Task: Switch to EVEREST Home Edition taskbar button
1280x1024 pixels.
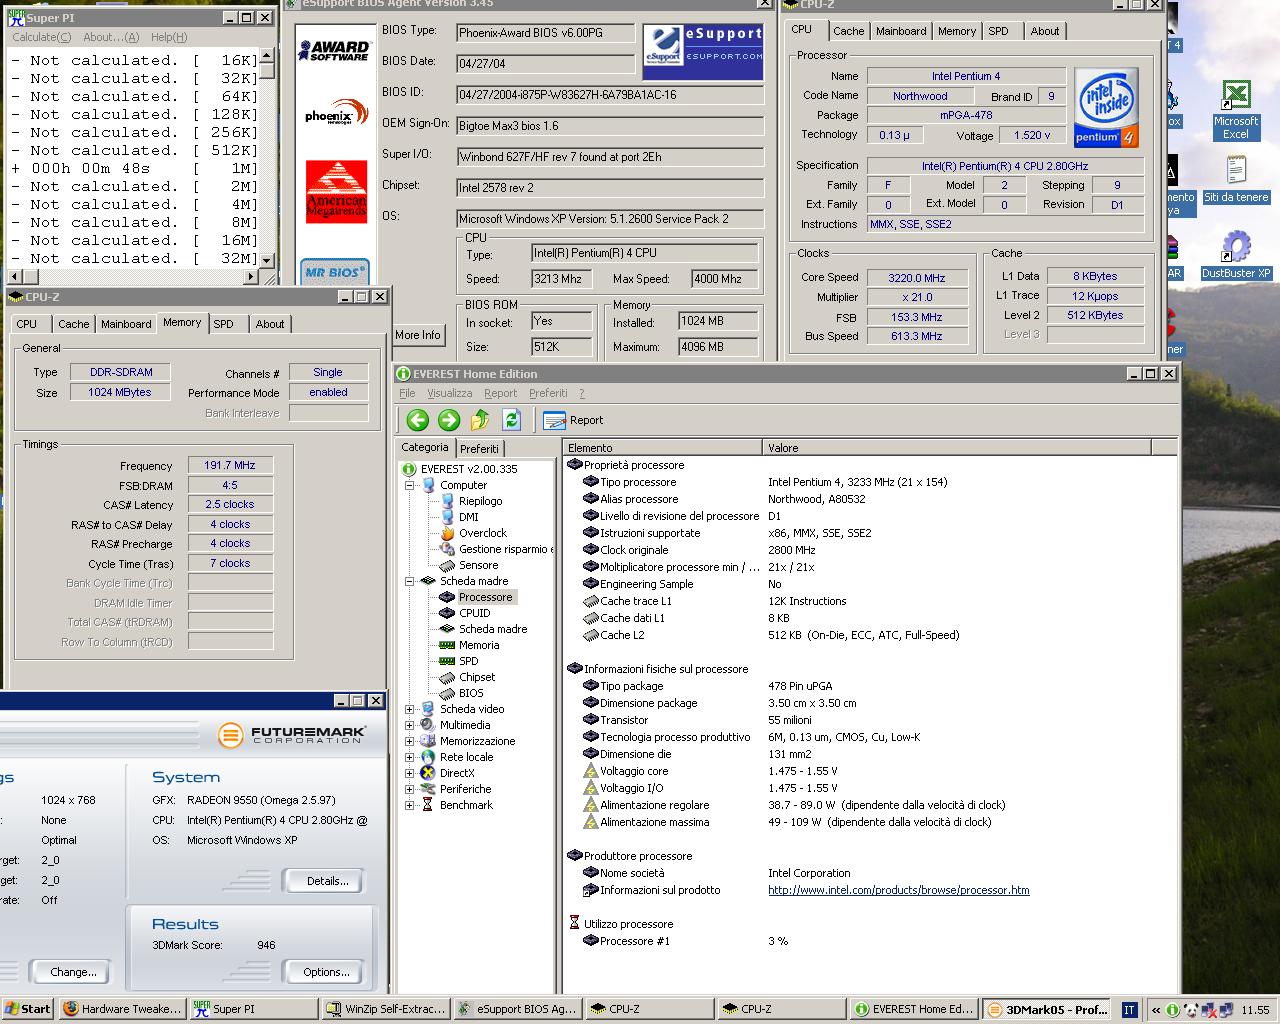Action: [914, 1009]
